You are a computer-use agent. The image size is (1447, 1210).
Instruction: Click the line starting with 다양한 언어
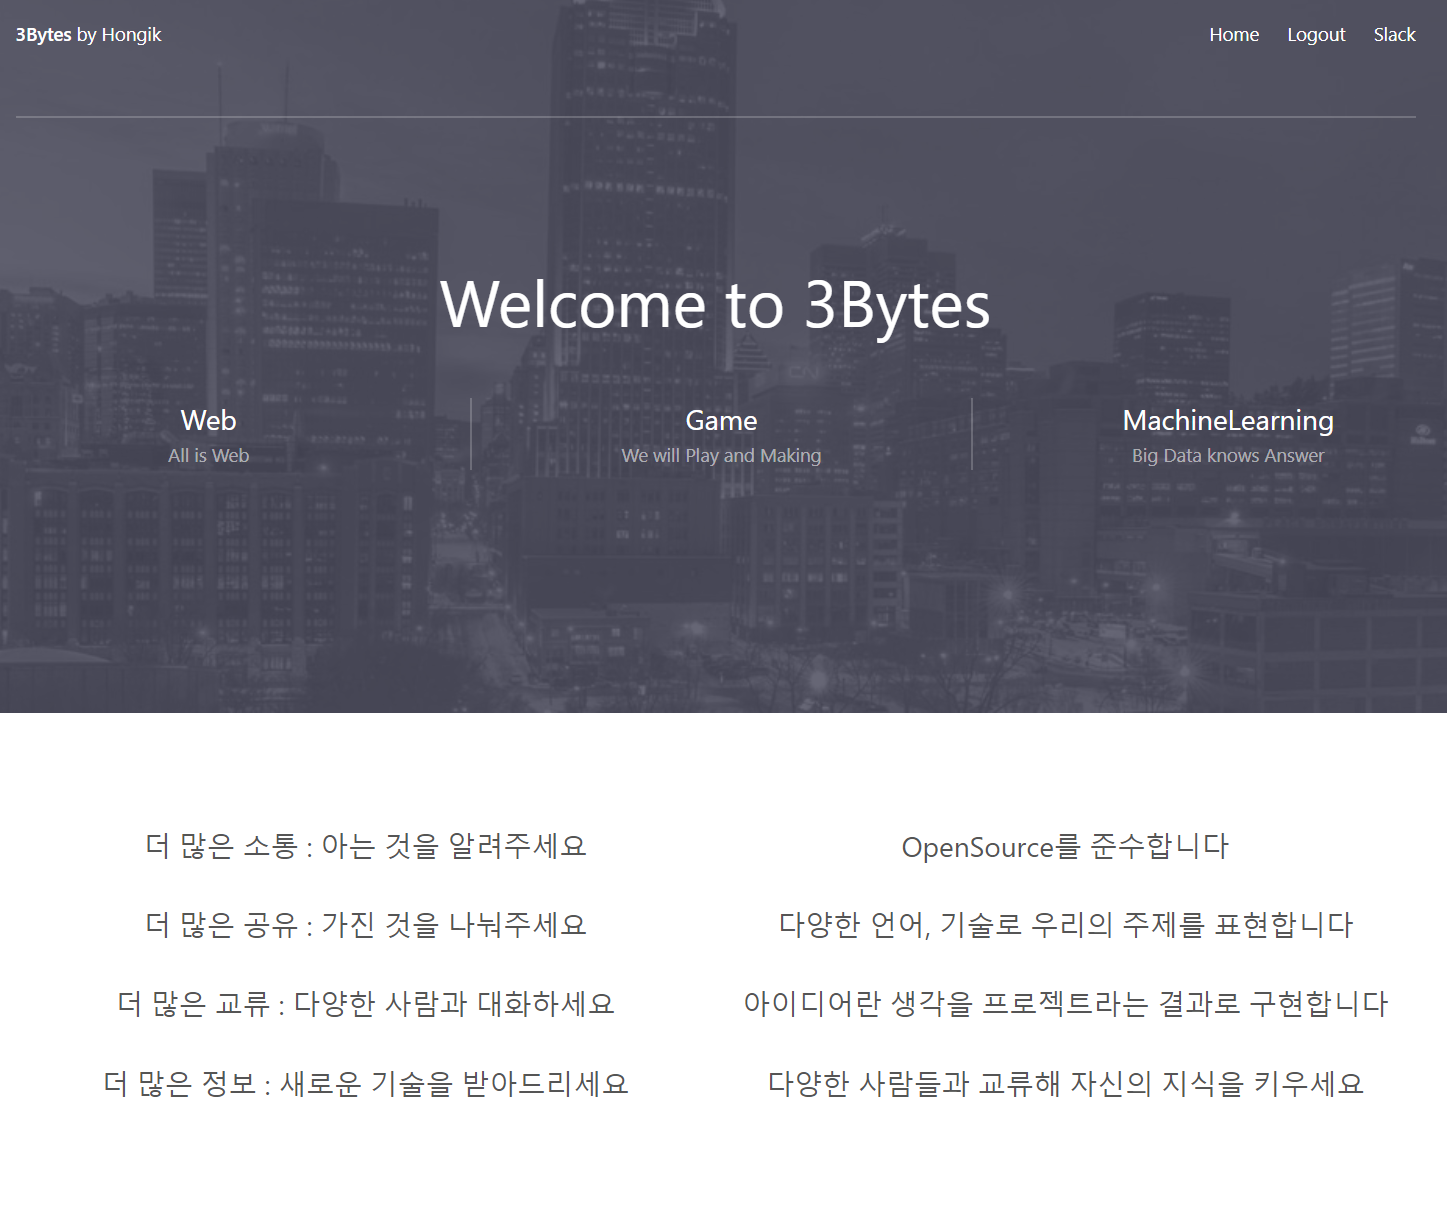pyautogui.click(x=1065, y=925)
